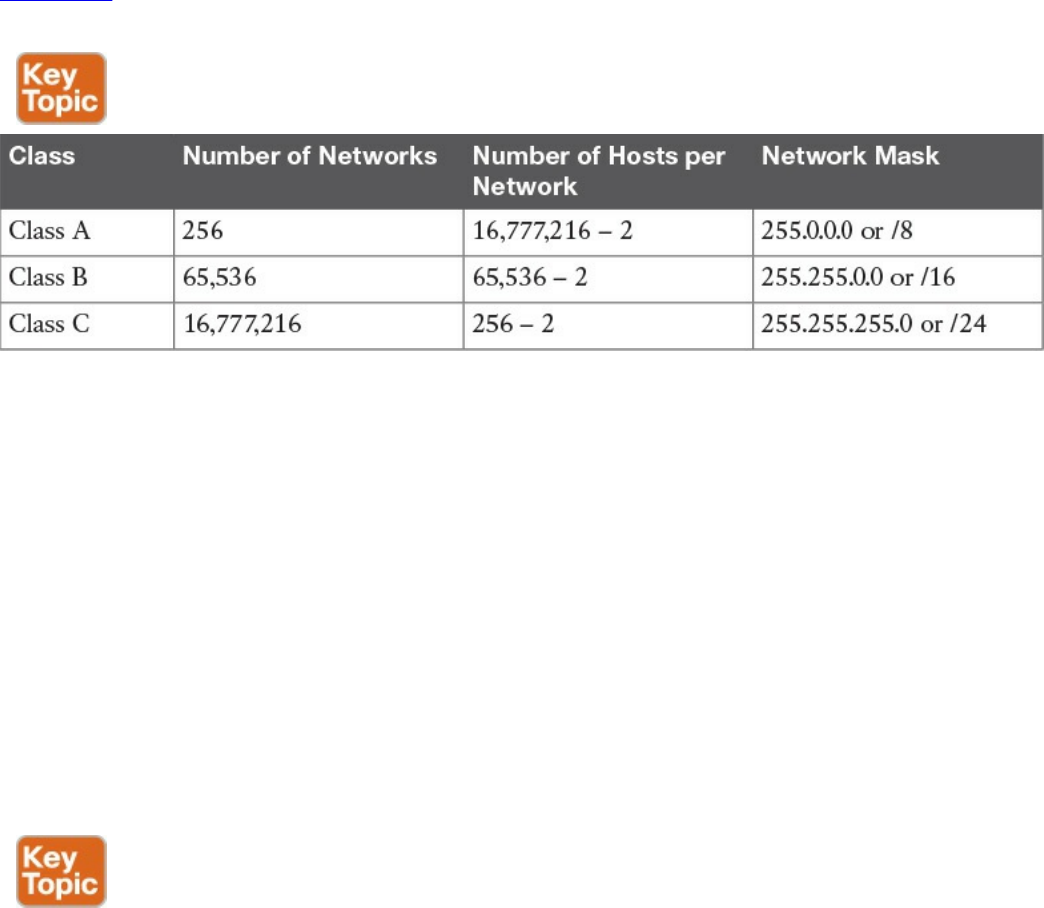This screenshot has width=1044, height=908.
Task: Select the 255.0.0.0 or /8 mask cell
Action: (x=898, y=232)
